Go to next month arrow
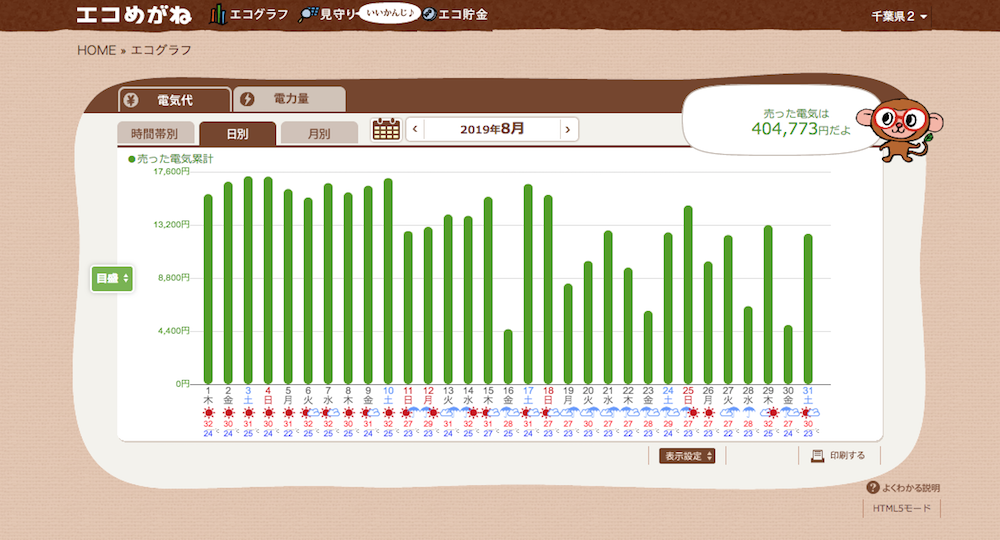 (x=567, y=129)
